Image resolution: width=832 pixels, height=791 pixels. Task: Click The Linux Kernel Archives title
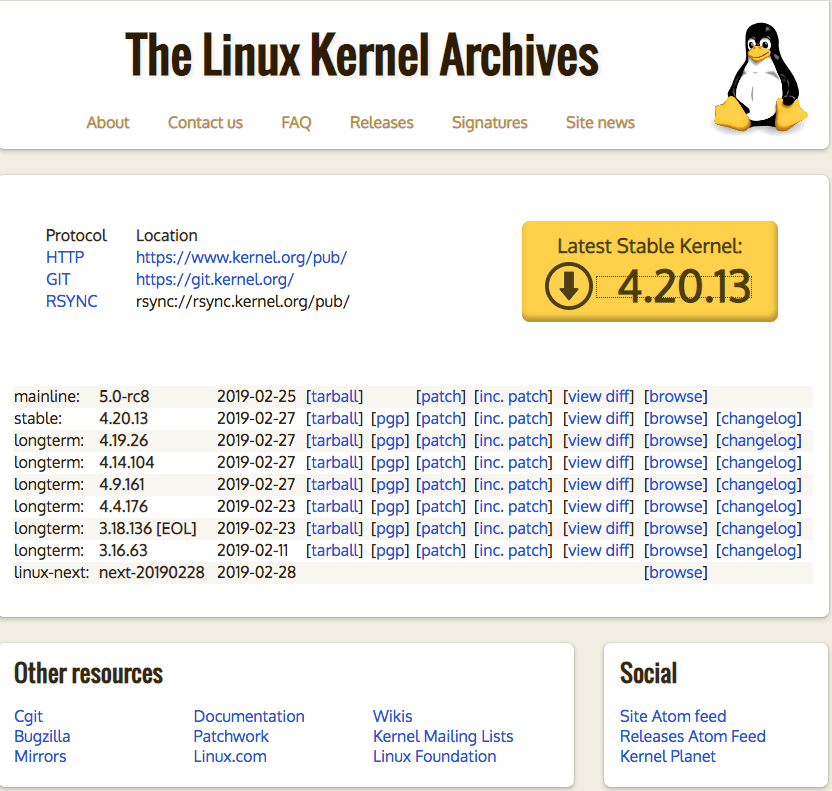362,55
